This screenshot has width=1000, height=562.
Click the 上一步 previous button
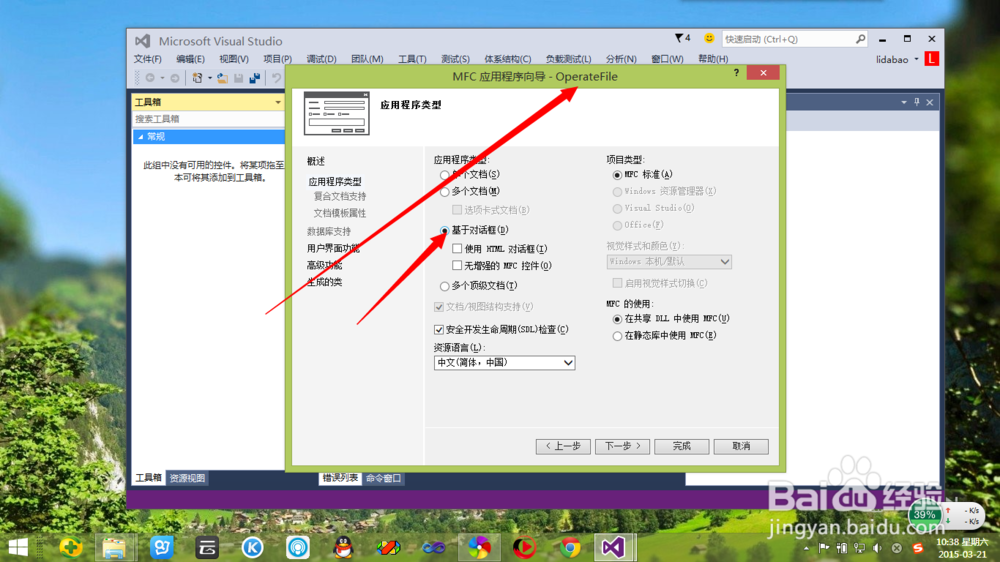tap(563, 446)
